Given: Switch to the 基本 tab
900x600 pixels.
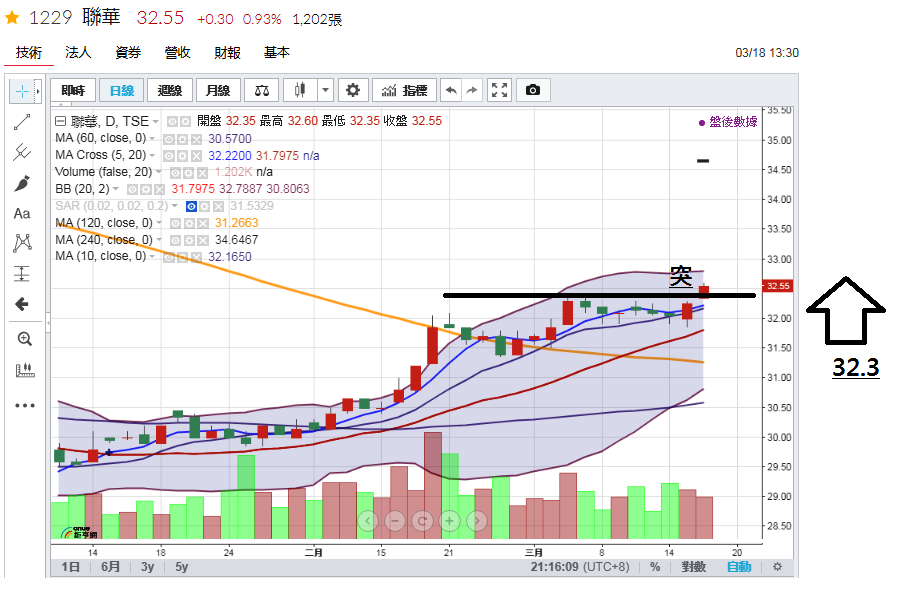Looking at the screenshot, I should pos(277,53).
